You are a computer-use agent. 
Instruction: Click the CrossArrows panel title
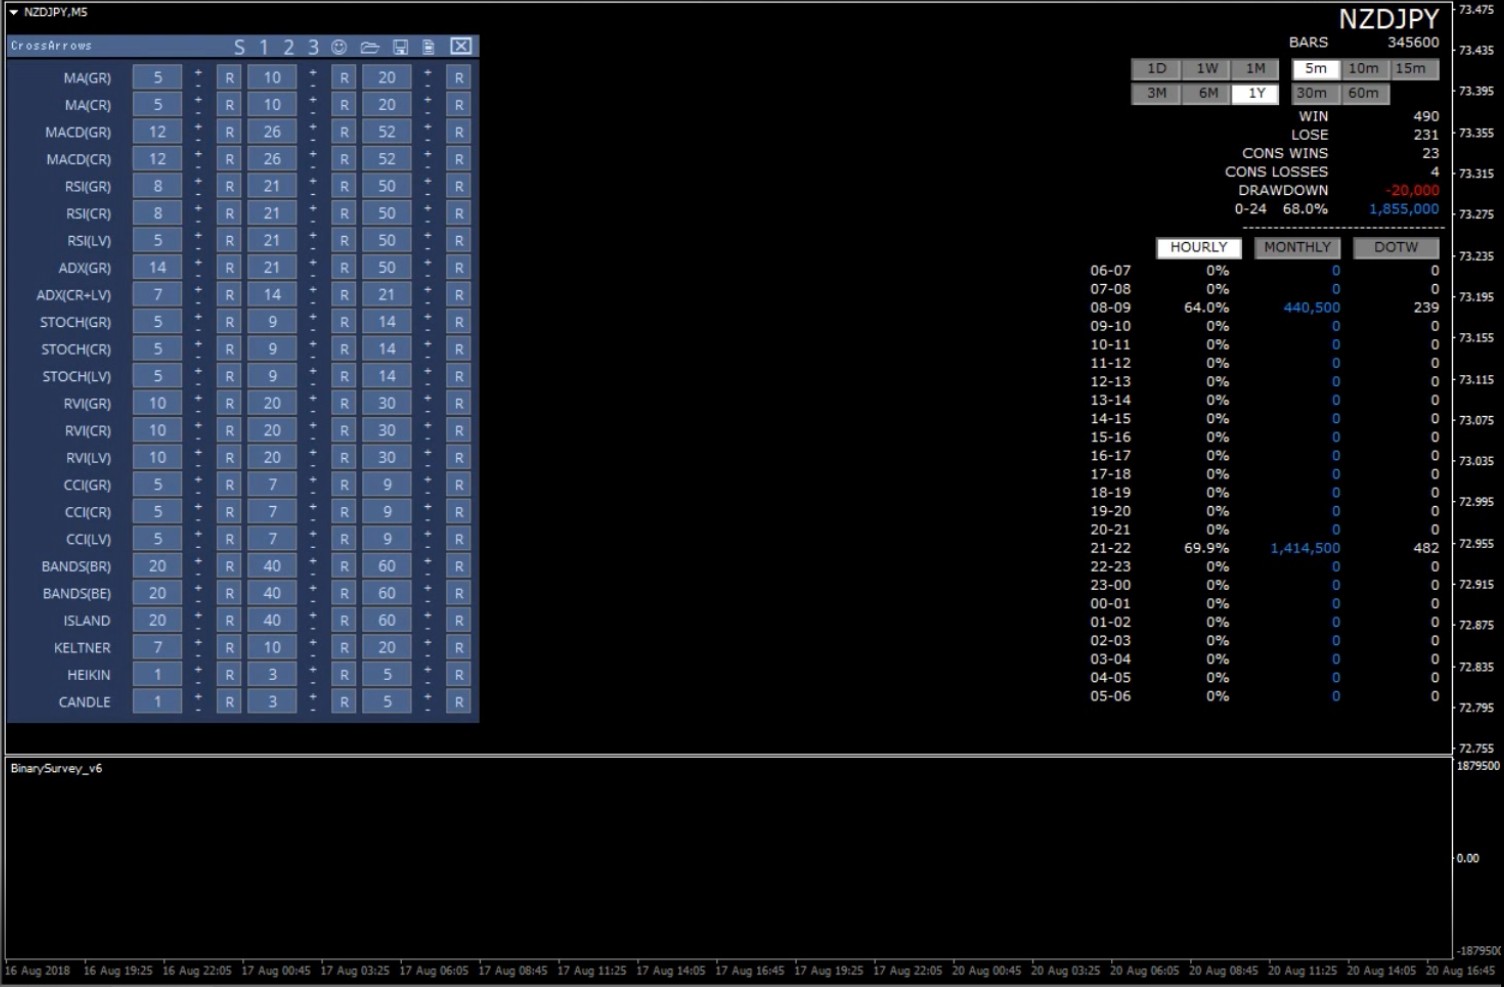pyautogui.click(x=51, y=46)
